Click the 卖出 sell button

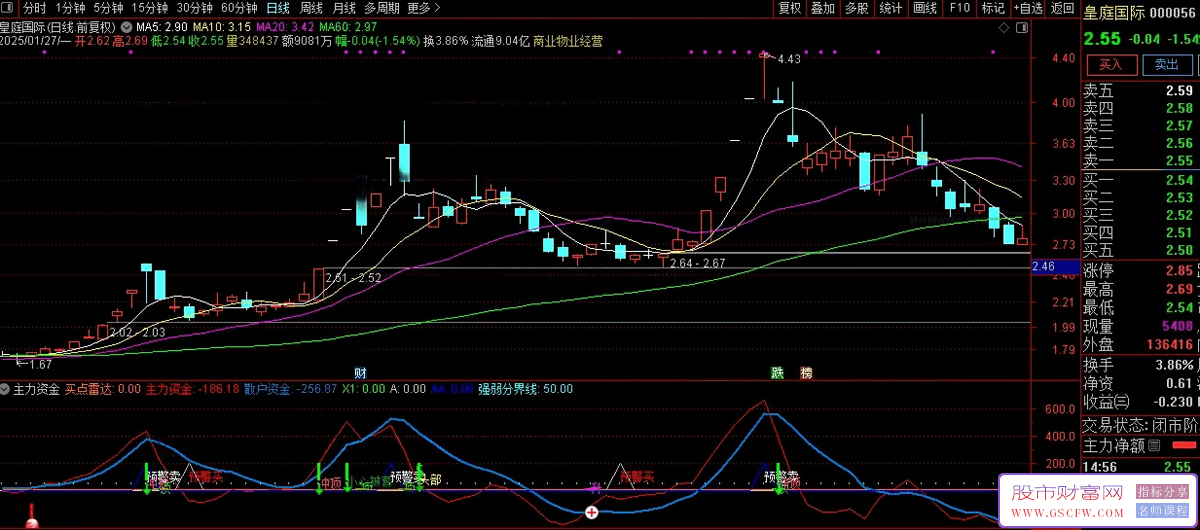(1166, 64)
